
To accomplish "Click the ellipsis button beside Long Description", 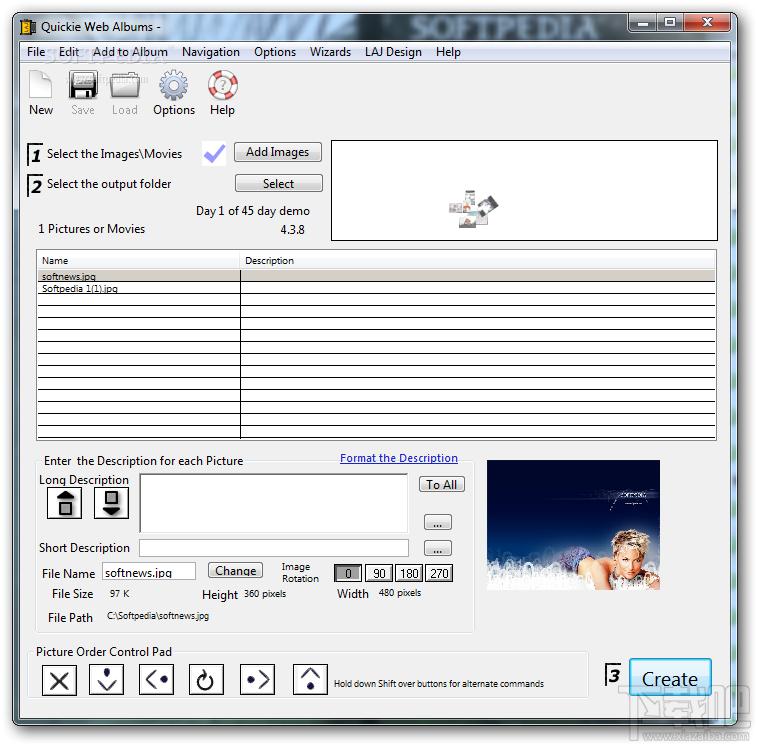I will click(437, 522).
